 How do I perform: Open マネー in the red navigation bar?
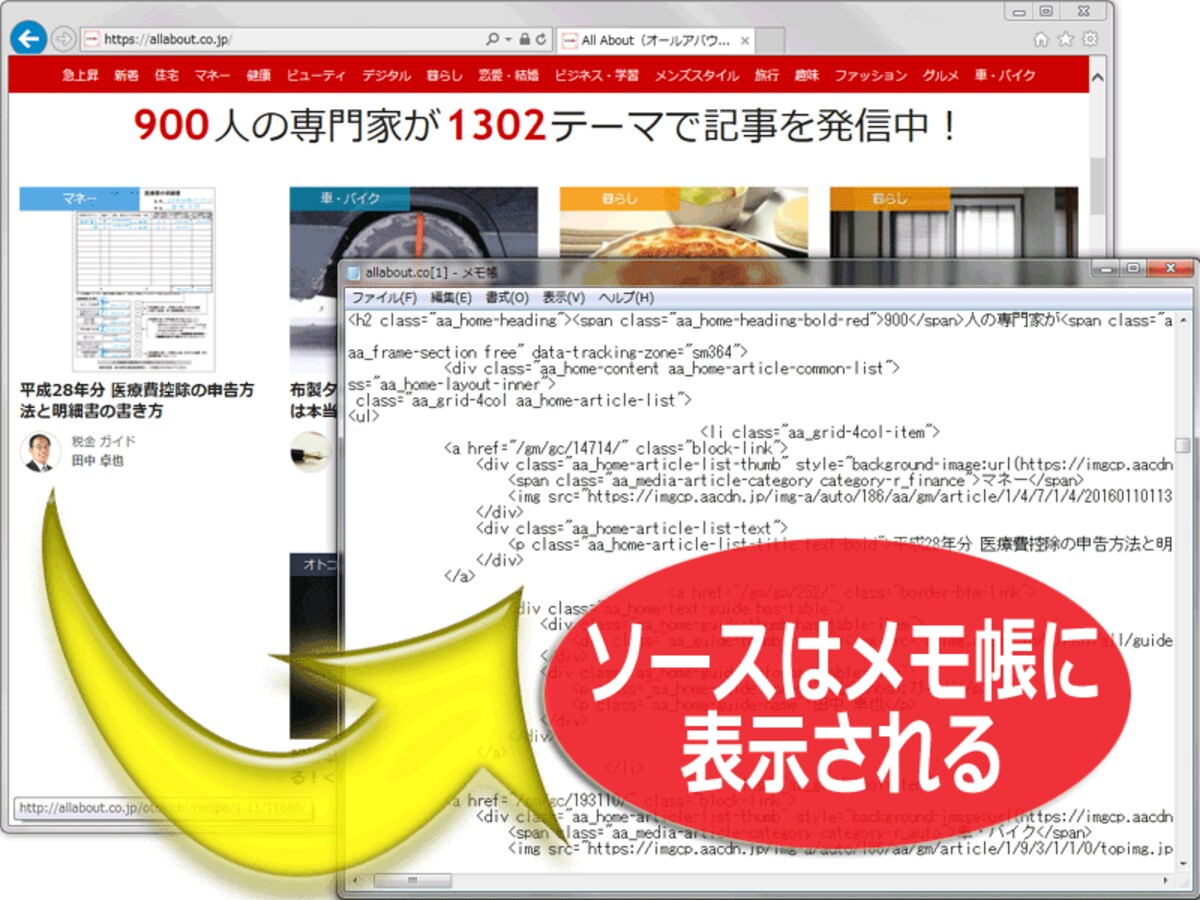(213, 75)
